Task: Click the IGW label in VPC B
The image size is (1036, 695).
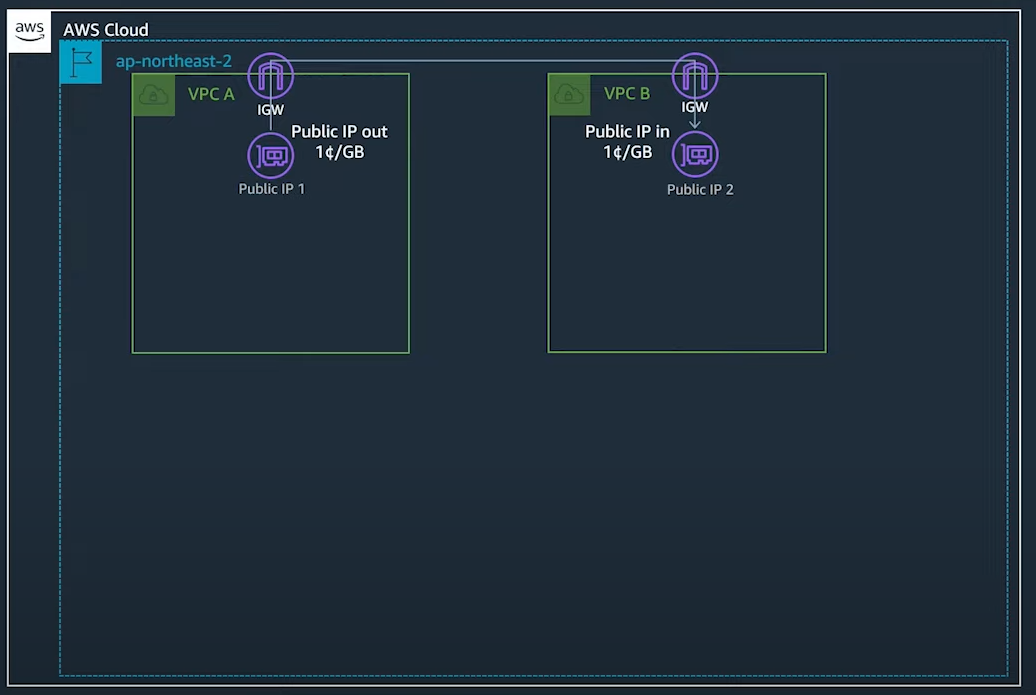Action: [694, 107]
